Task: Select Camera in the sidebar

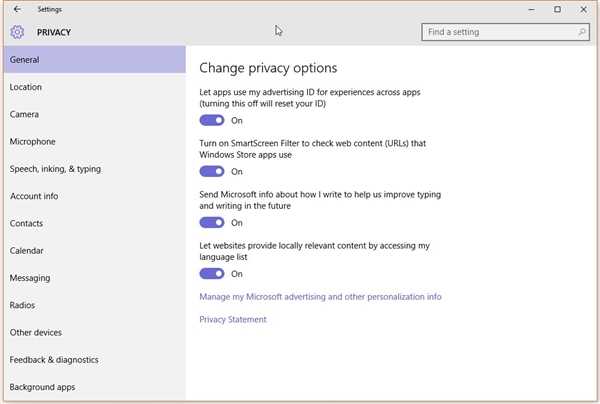Action: click(x=24, y=114)
